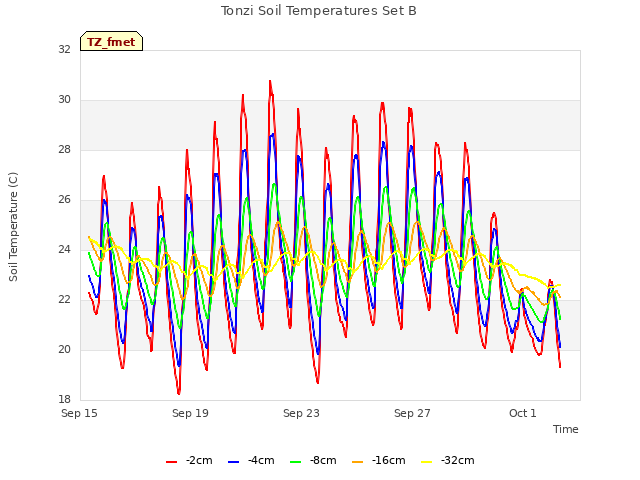This screenshot has height=480, width=640.
Task: Click the Sep 19 x-axis tick label
Action: [x=190, y=413]
